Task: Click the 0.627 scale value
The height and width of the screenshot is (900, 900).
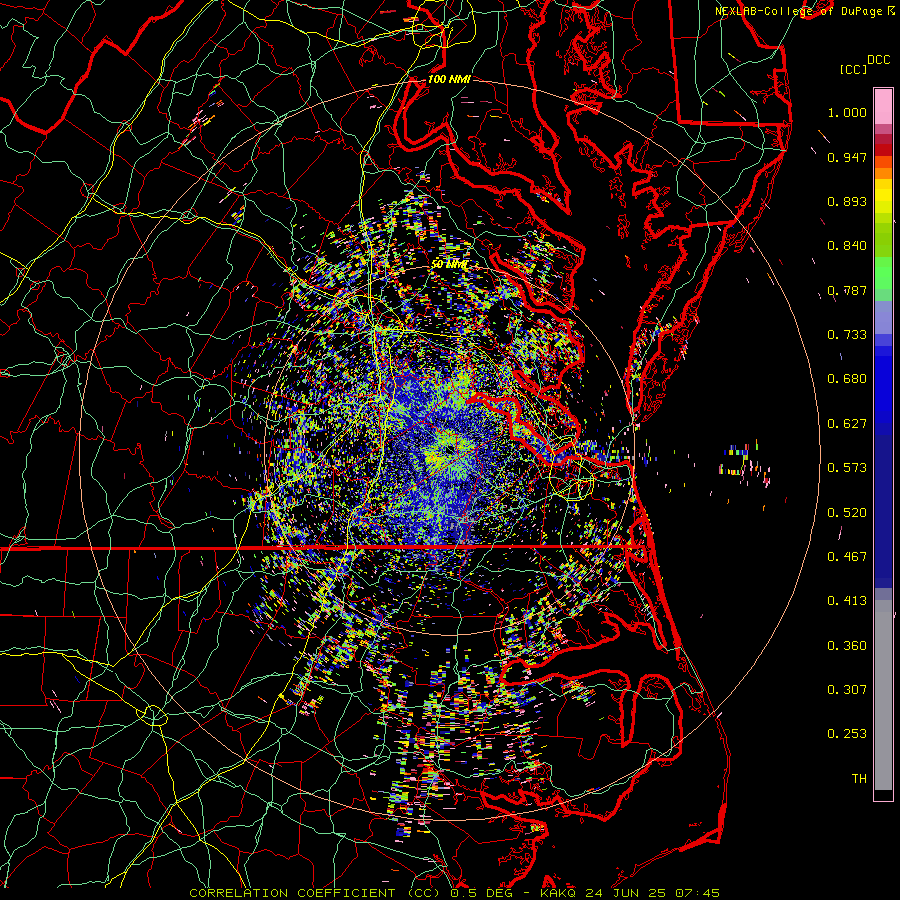Action: tap(847, 424)
